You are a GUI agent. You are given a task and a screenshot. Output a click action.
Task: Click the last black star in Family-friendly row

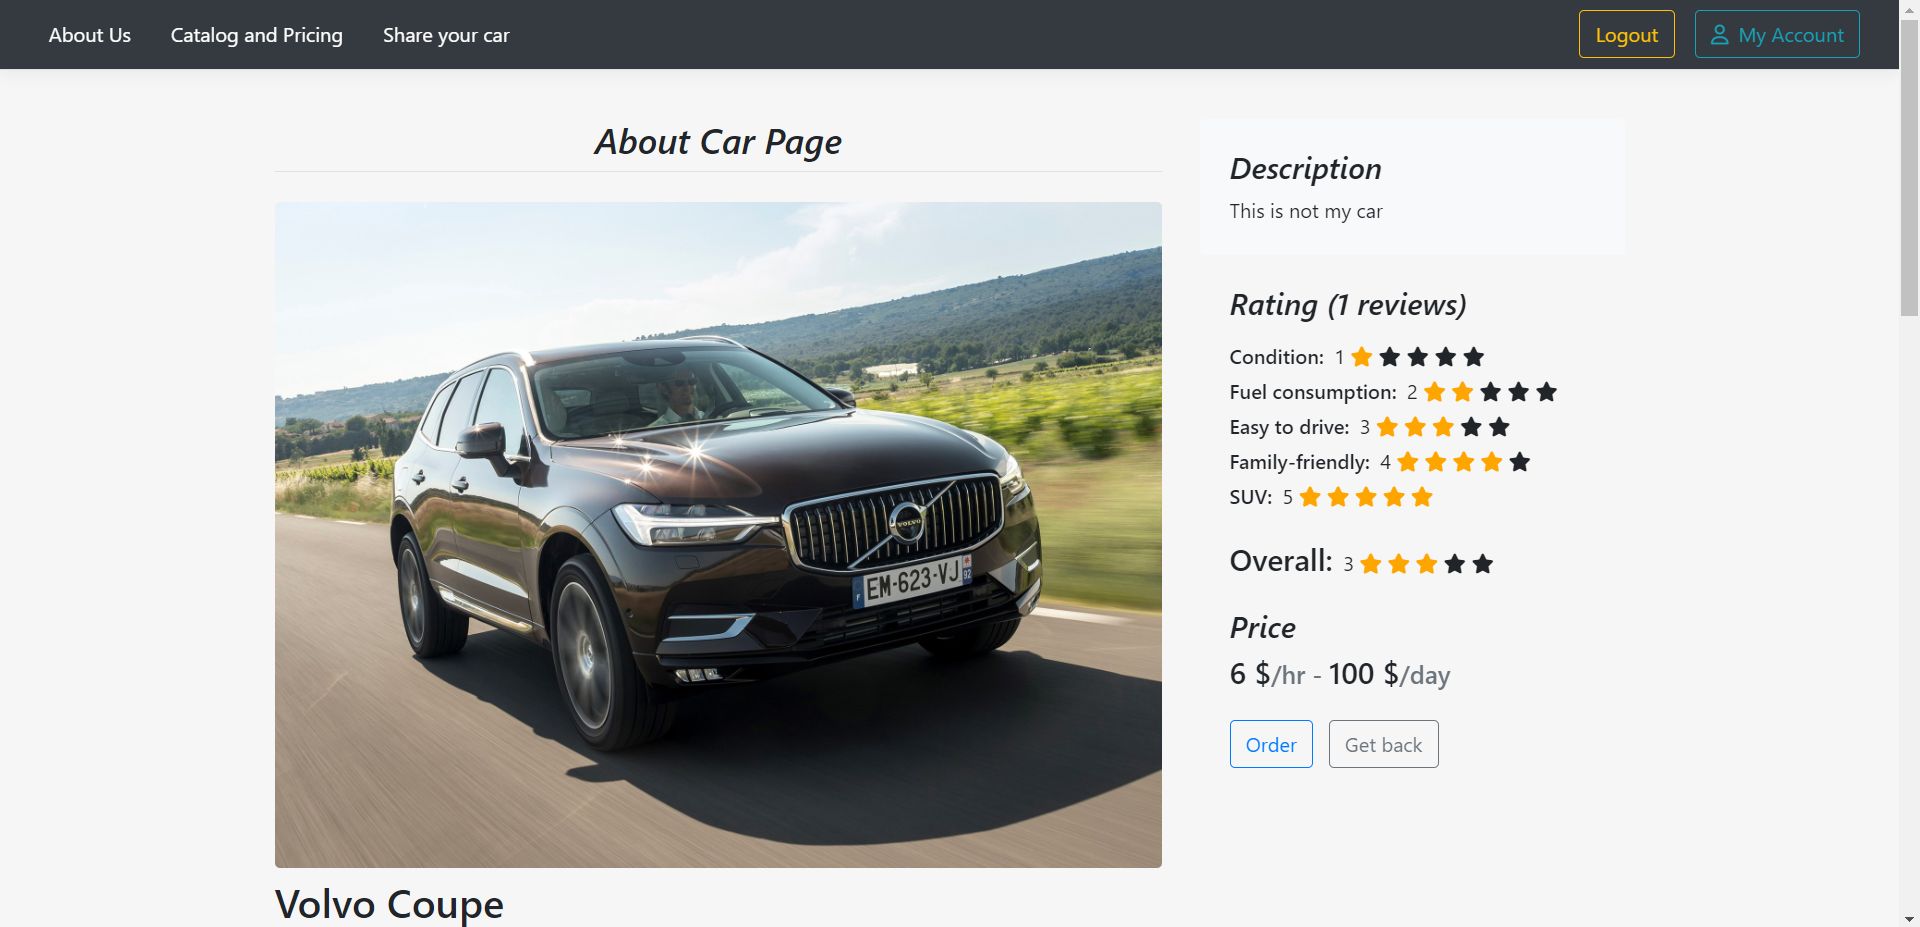tap(1520, 462)
